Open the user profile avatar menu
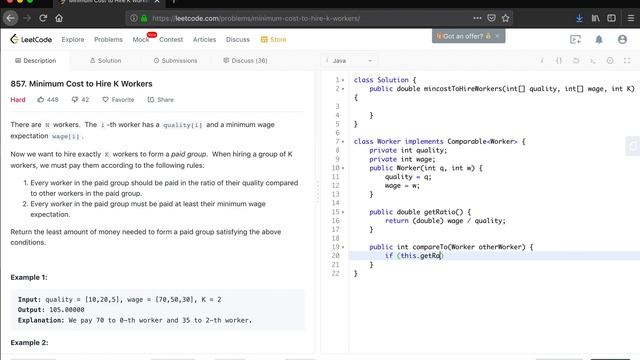640x360 pixels. [x=622, y=39]
